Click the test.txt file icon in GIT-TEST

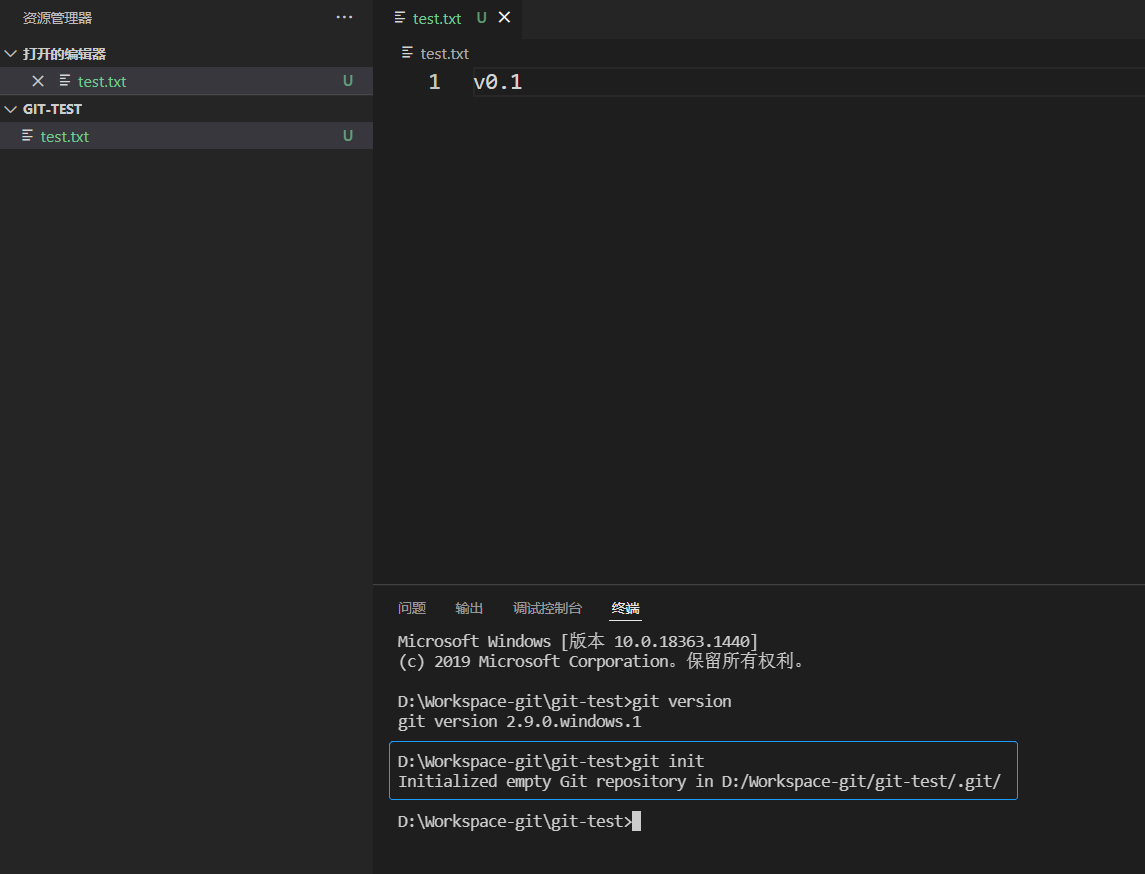[28, 136]
